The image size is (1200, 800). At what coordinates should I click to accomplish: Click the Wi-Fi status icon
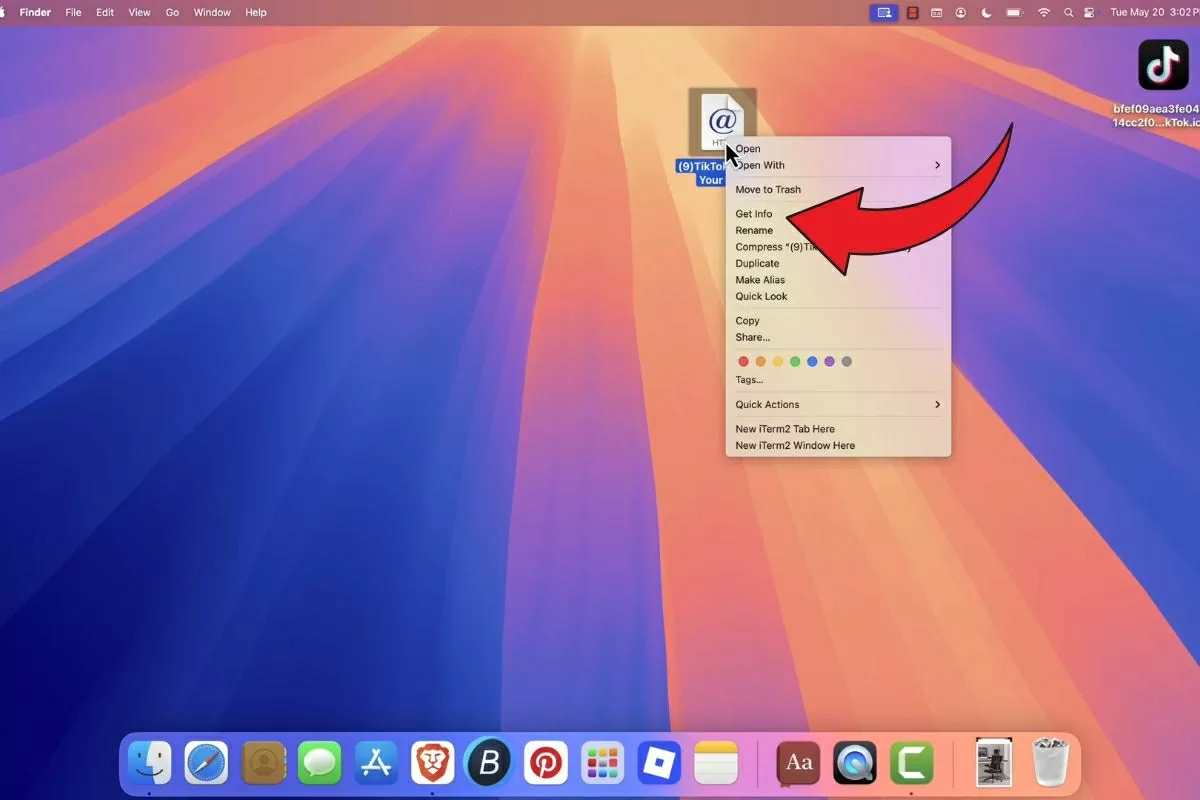pos(1043,13)
